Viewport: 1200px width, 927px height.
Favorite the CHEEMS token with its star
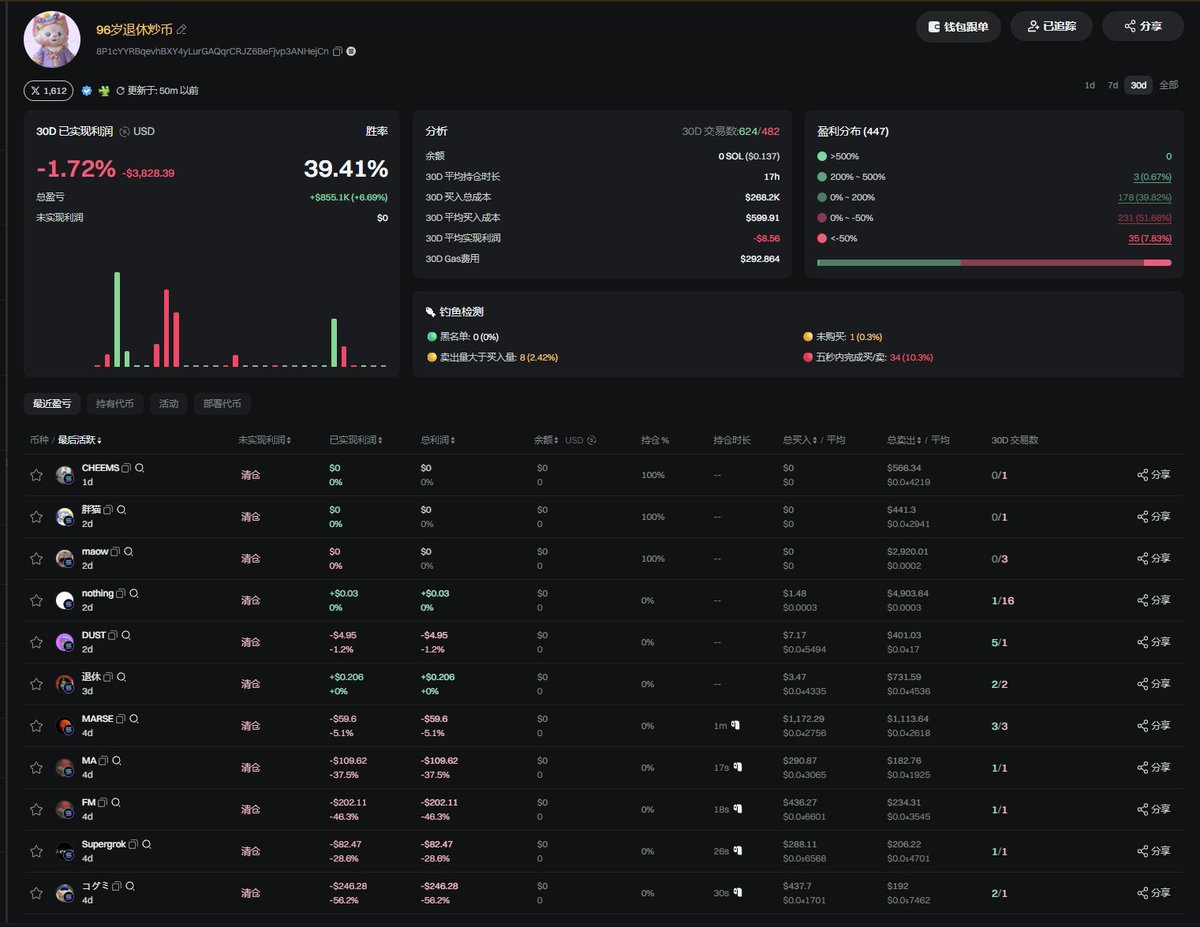(36, 475)
